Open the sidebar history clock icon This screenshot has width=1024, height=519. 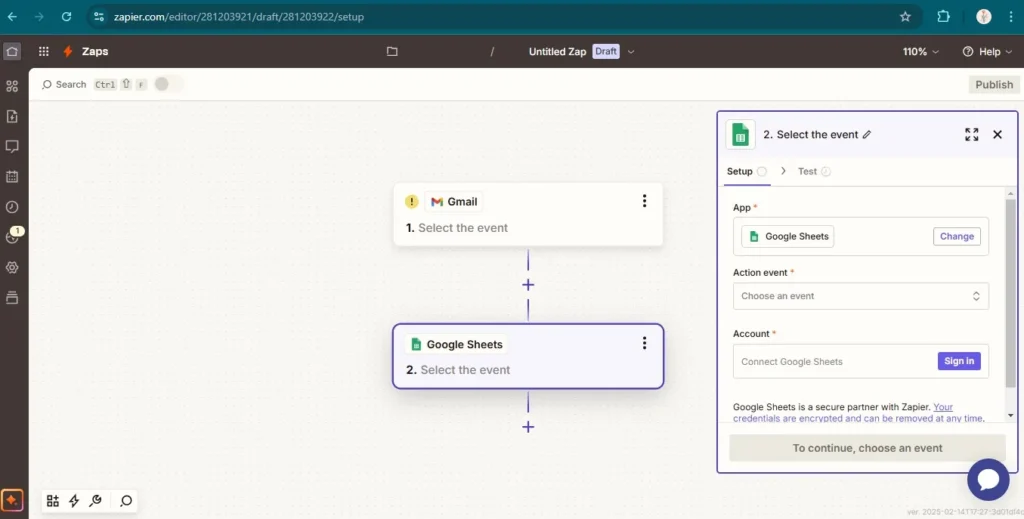[x=12, y=207]
